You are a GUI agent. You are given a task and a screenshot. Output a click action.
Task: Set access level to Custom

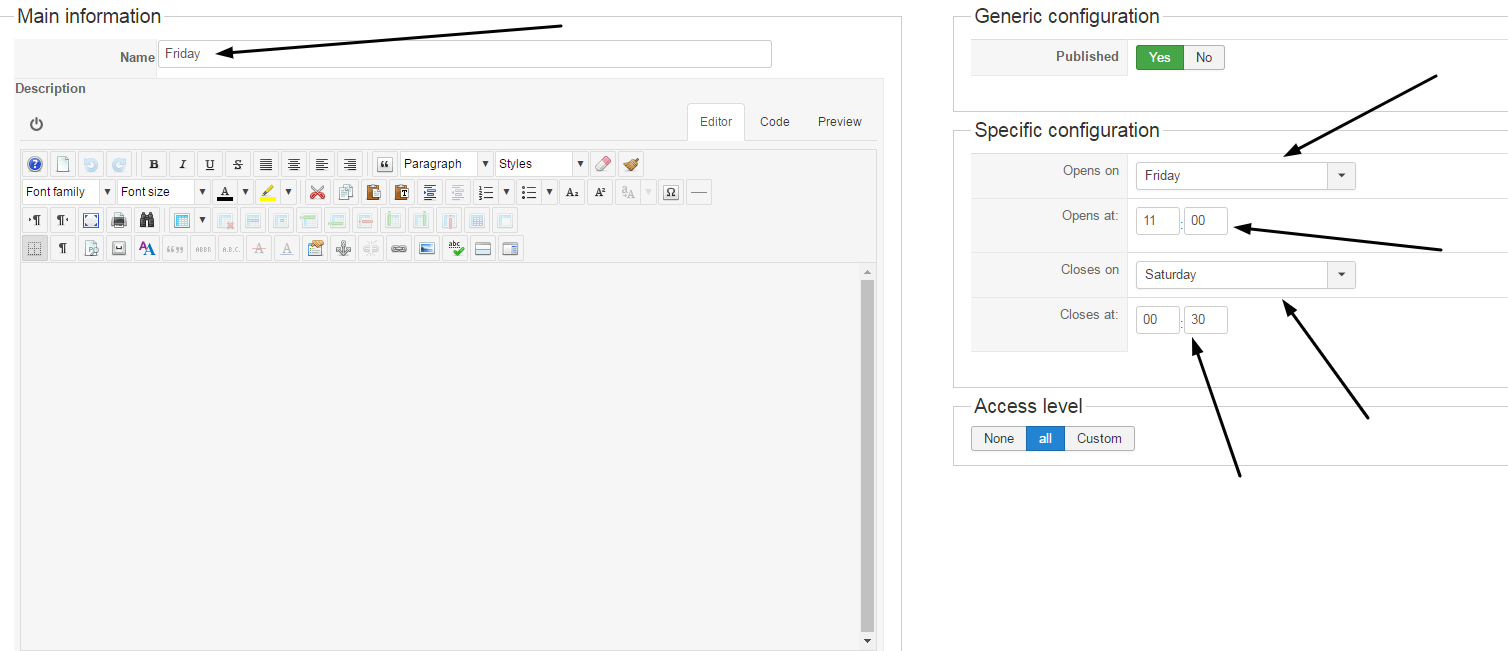[x=1099, y=438]
